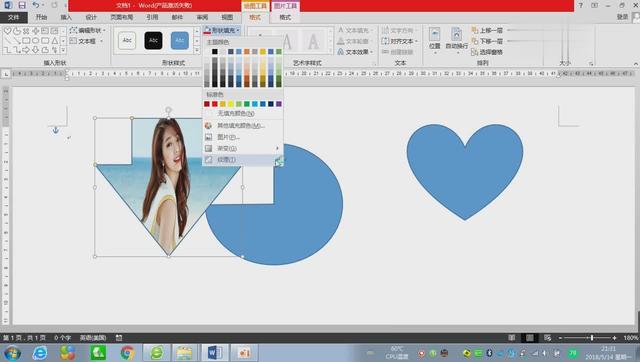The width and height of the screenshot is (640, 362).
Task: Switch to print layout view icon
Action: click(529, 338)
